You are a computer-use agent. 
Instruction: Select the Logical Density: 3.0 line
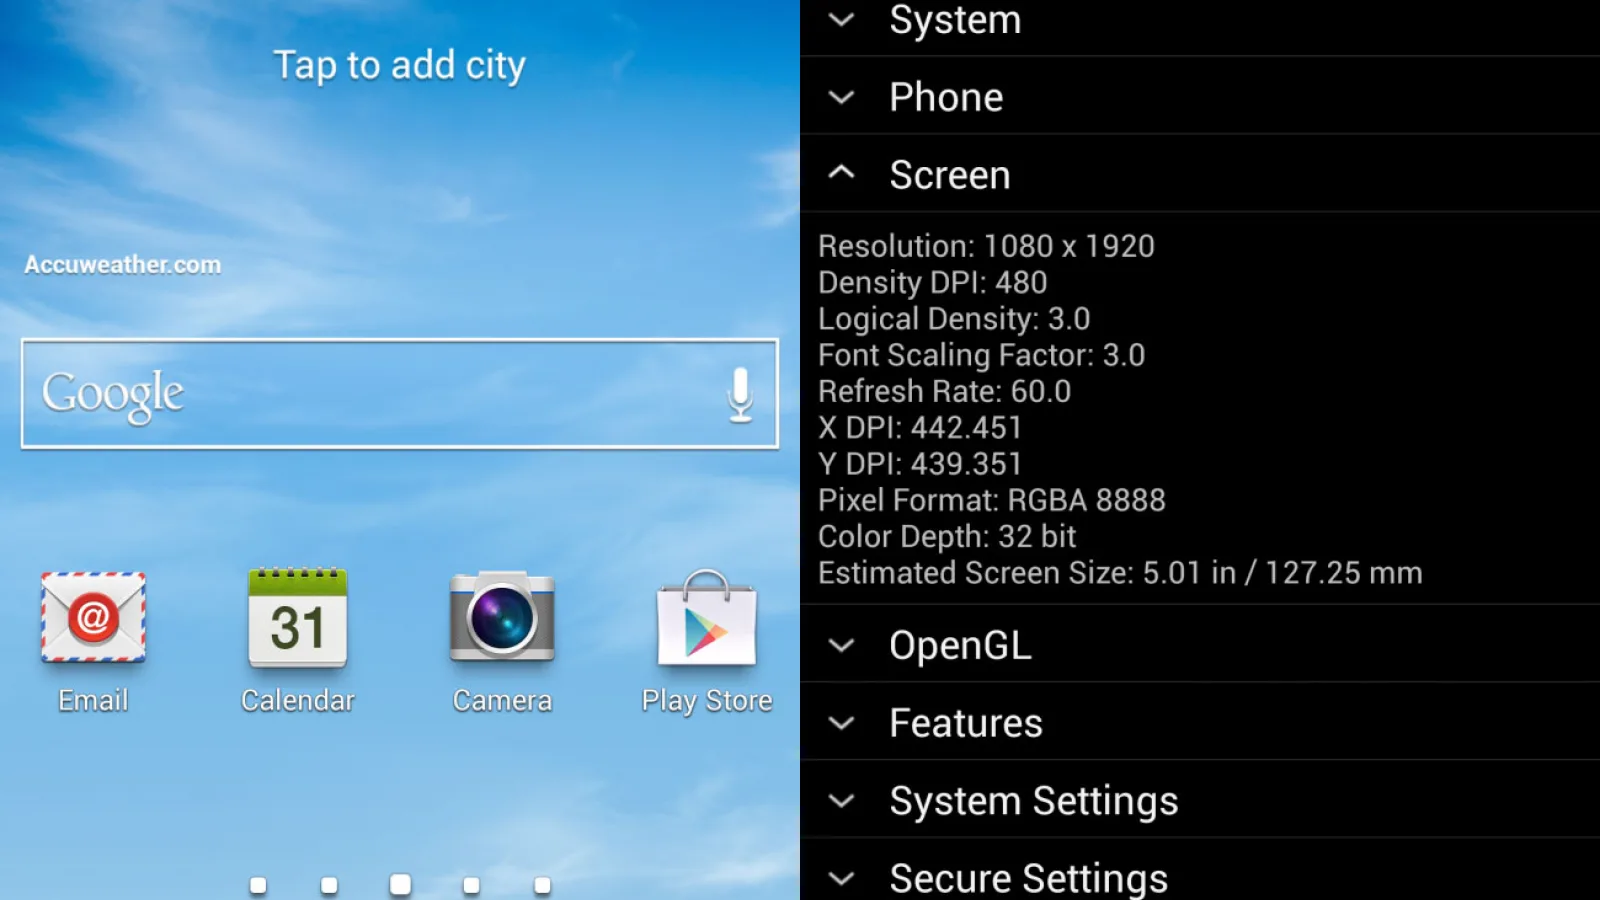[x=954, y=319]
